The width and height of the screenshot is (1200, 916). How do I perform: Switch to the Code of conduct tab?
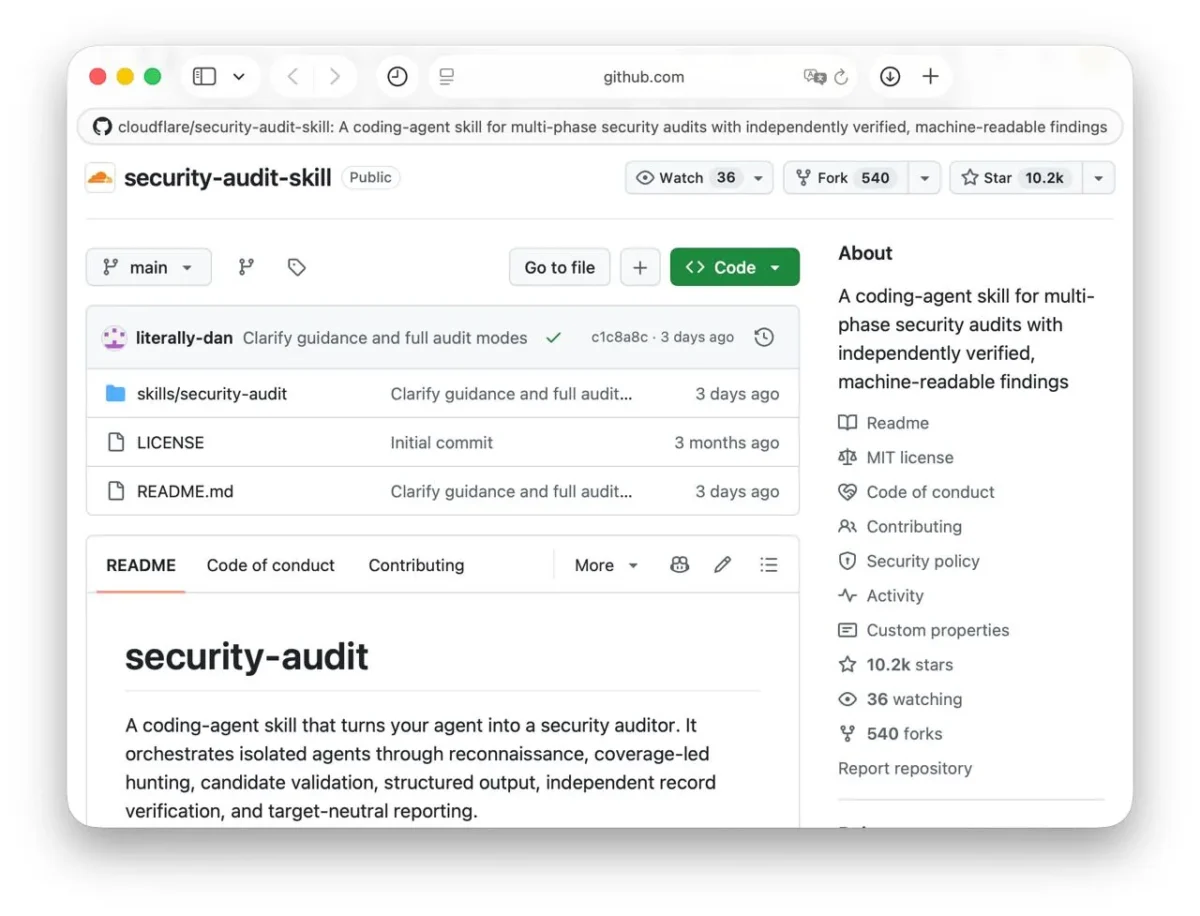coord(271,565)
